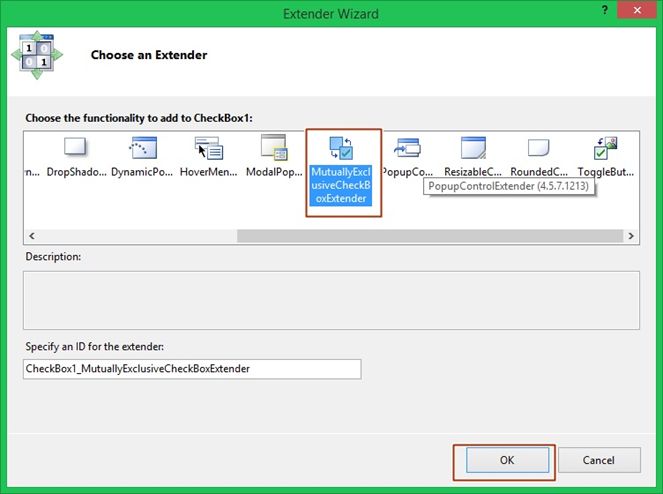Close the Extender Wizard dialog
The image size is (663, 494).
click(637, 10)
